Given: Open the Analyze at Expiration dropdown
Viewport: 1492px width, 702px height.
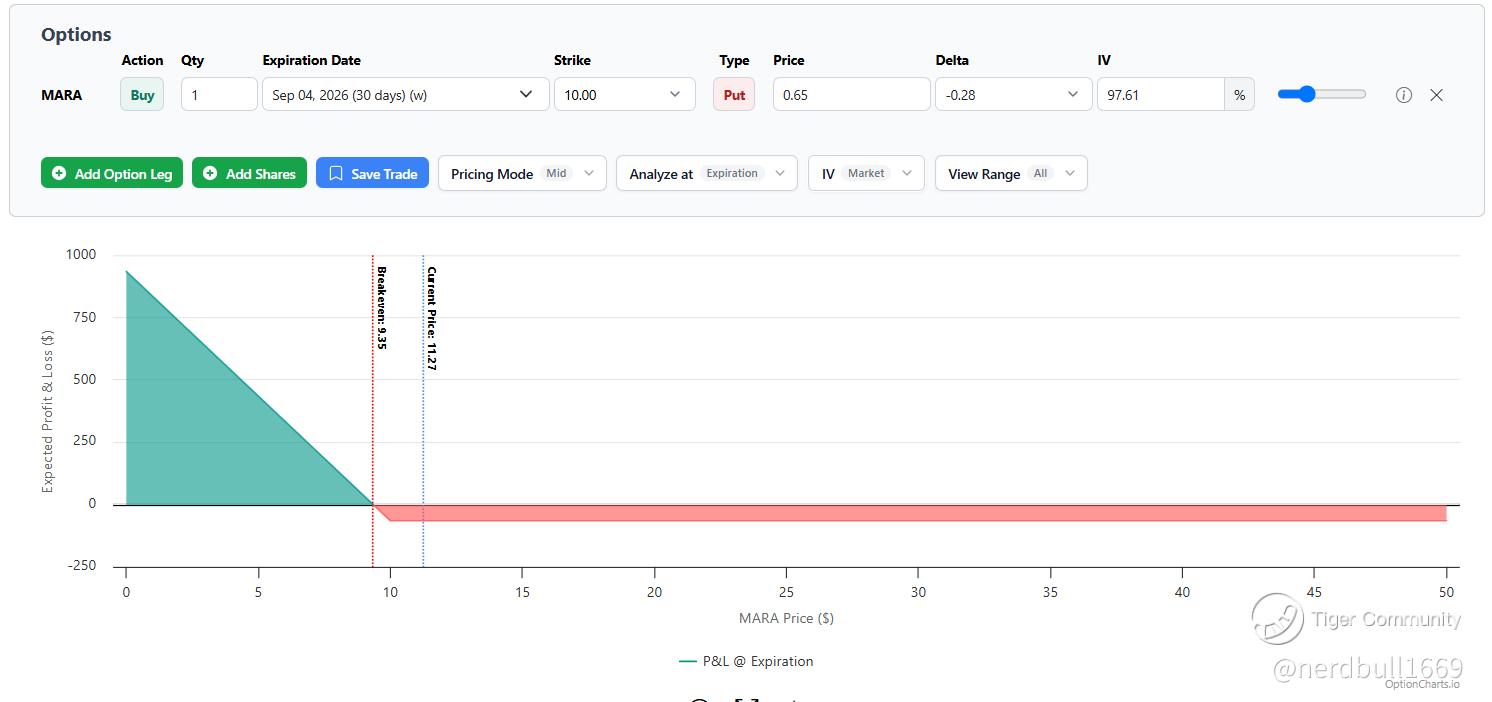Looking at the screenshot, I should [x=707, y=173].
